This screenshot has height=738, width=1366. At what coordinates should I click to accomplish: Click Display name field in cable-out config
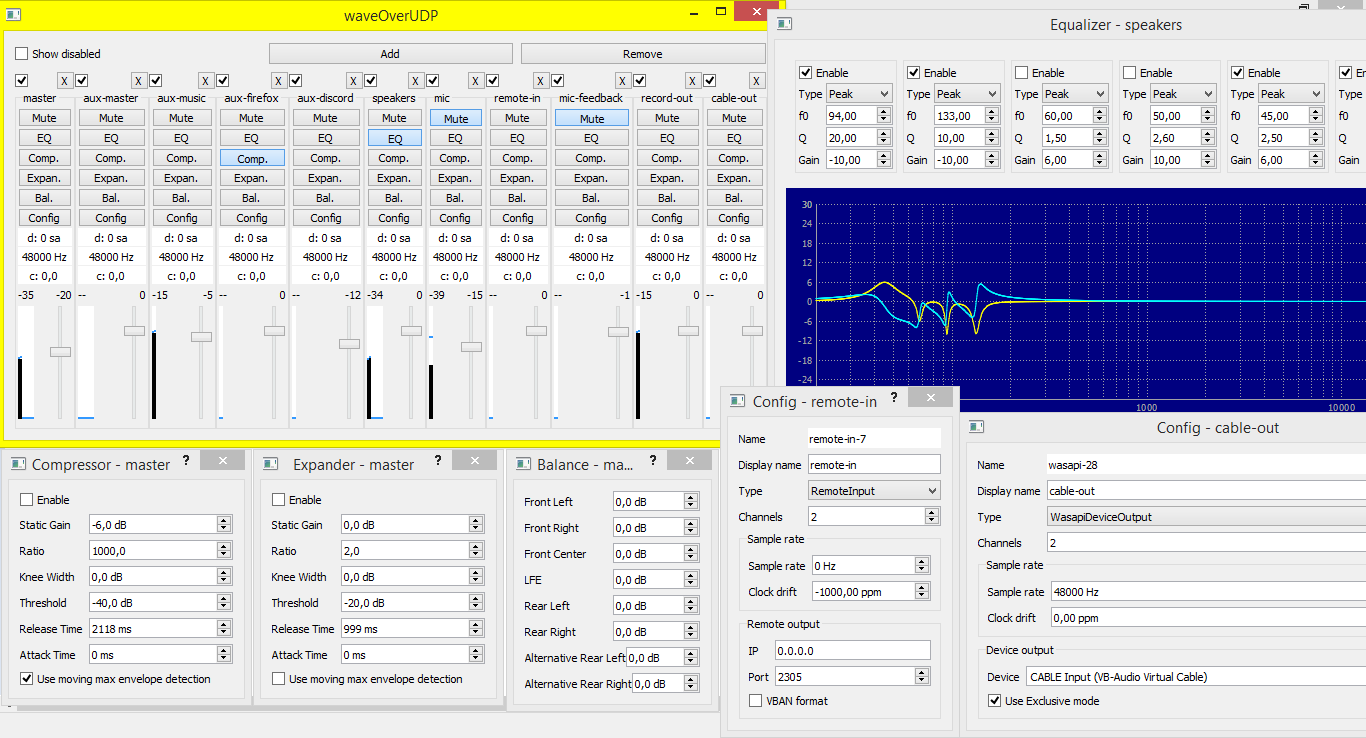point(1206,491)
